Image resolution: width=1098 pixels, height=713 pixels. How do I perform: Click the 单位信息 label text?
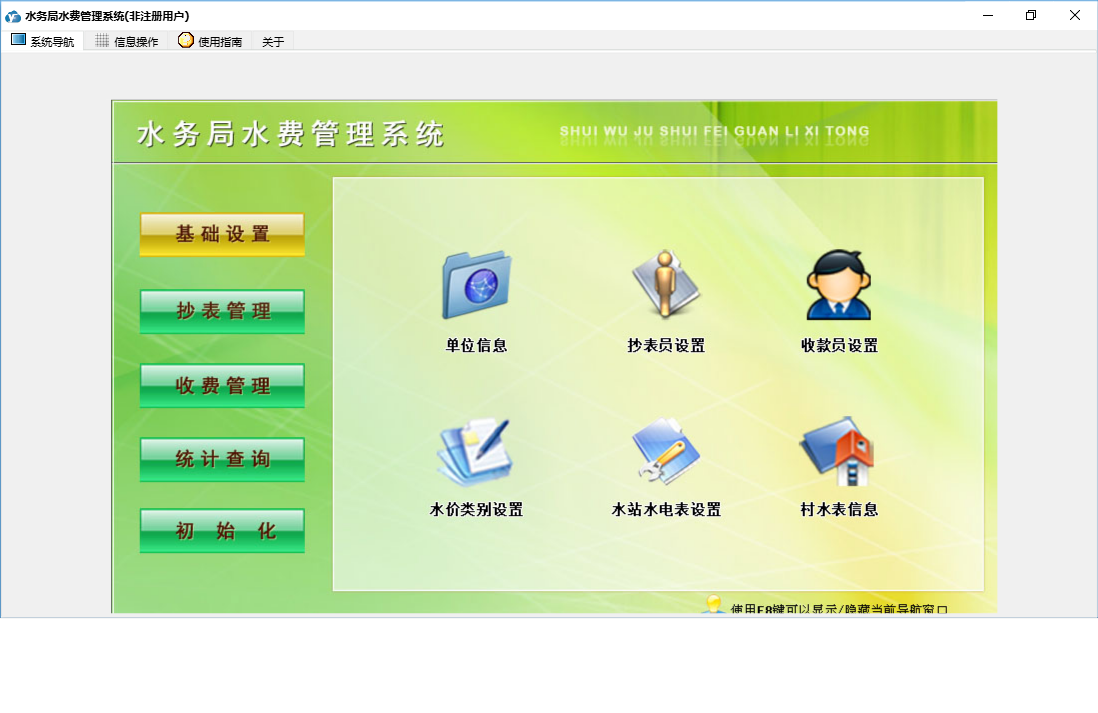(x=476, y=345)
